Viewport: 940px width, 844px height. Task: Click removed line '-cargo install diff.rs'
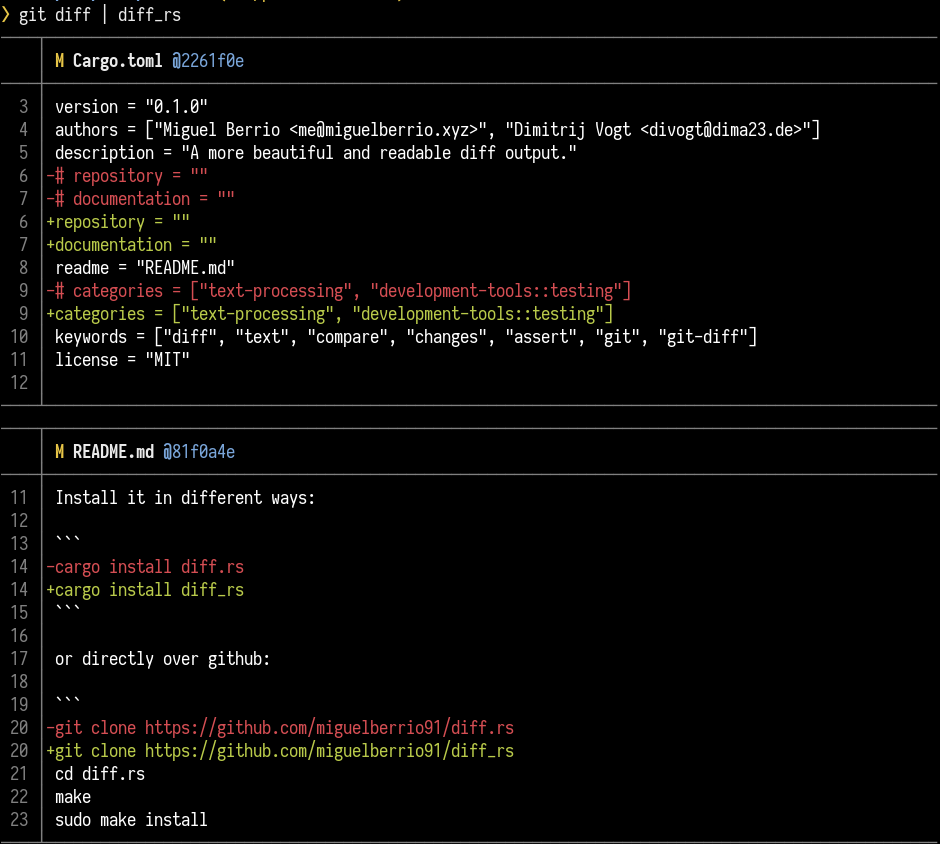tap(145, 566)
